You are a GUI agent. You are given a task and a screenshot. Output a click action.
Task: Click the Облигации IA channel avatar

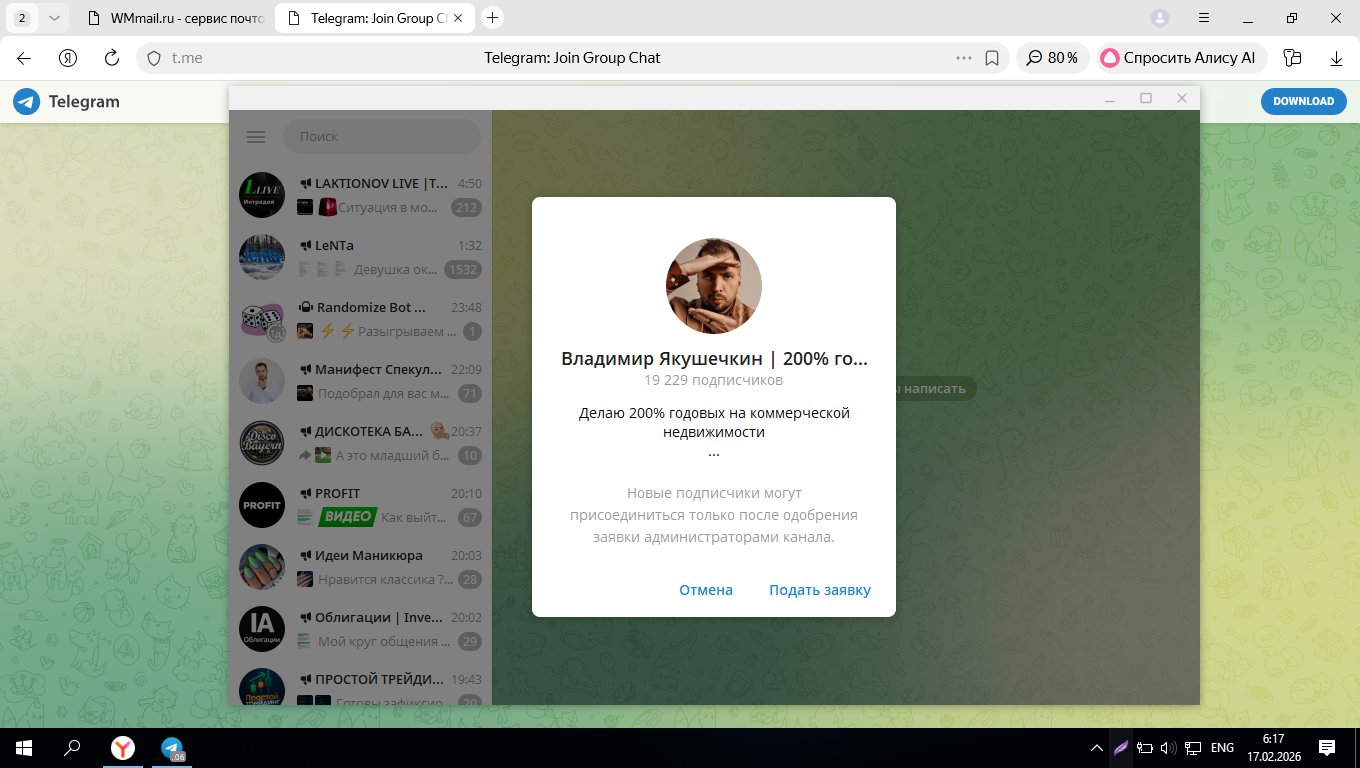pos(262,629)
